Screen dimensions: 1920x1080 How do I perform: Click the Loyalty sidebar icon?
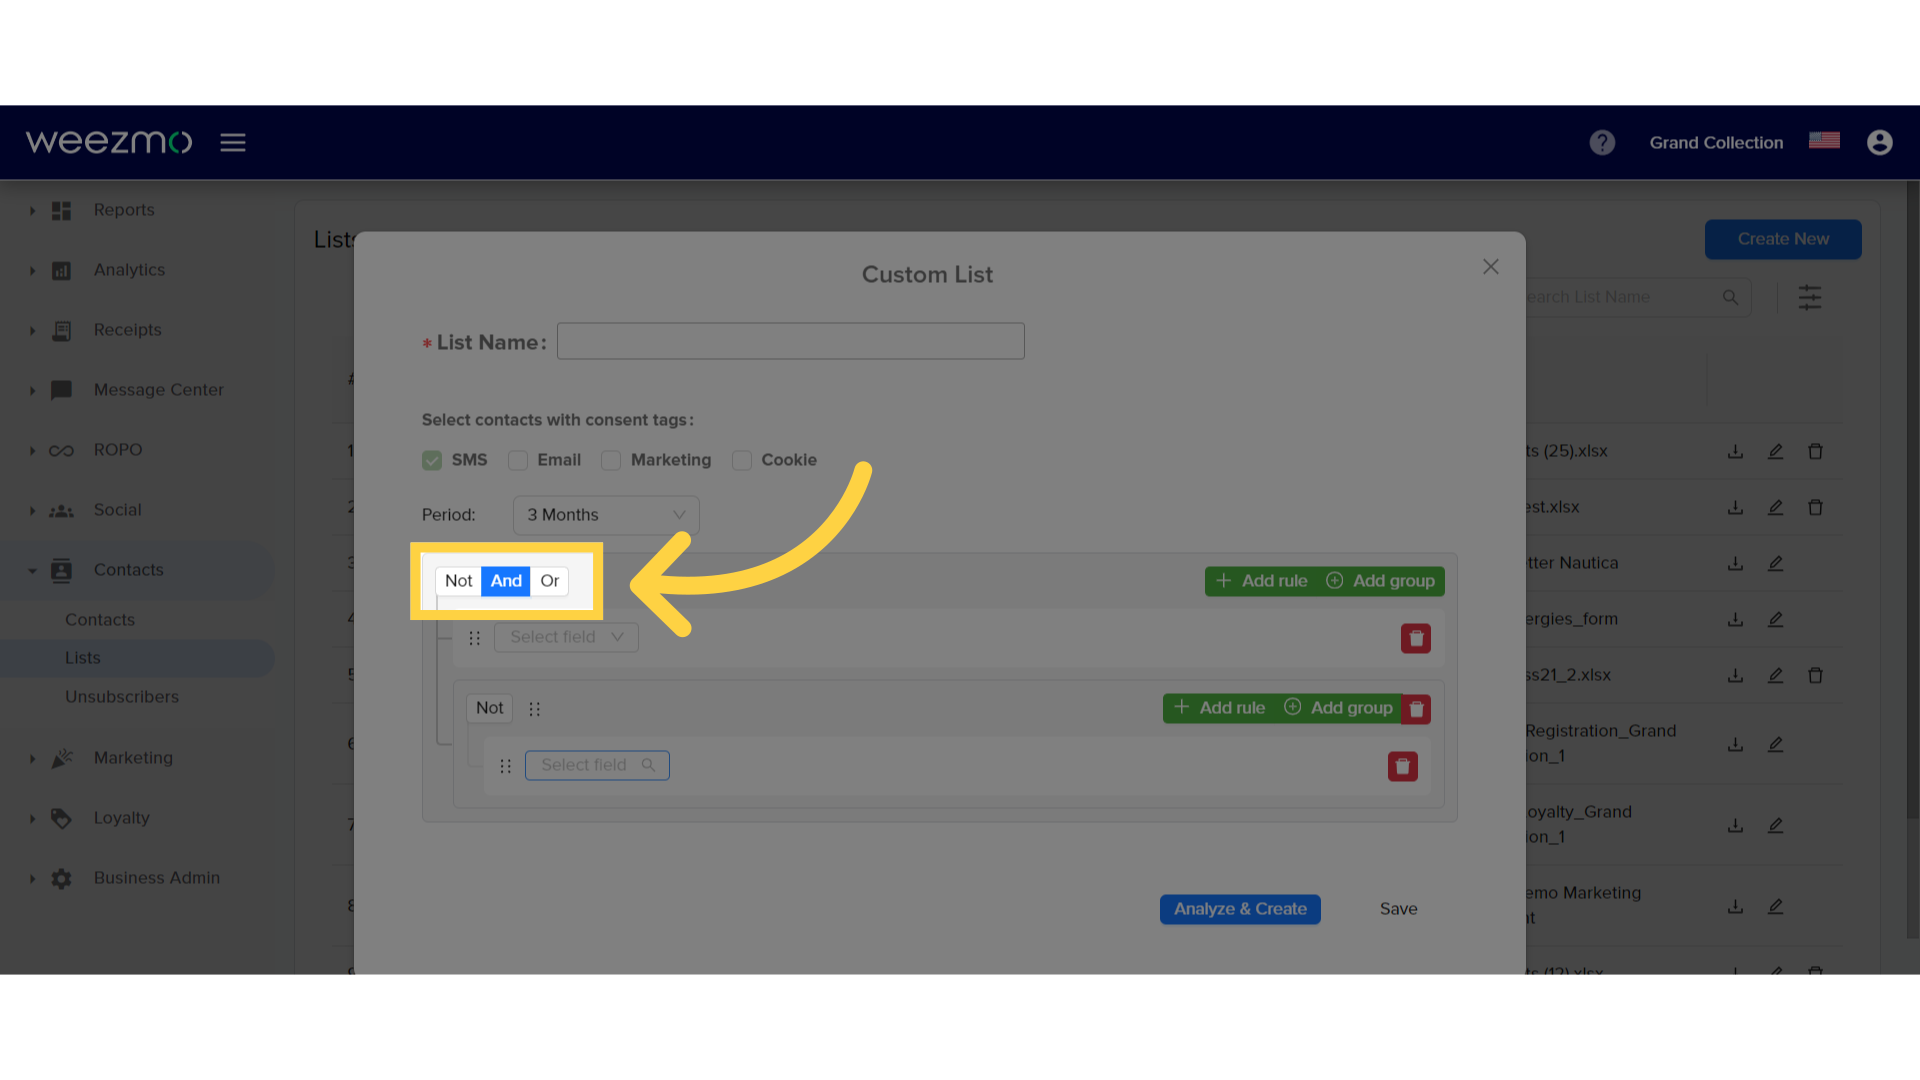pos(62,818)
